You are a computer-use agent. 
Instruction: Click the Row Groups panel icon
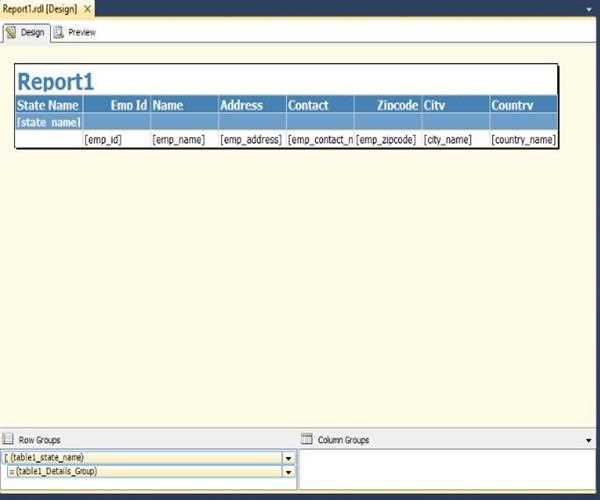[x=8, y=439]
